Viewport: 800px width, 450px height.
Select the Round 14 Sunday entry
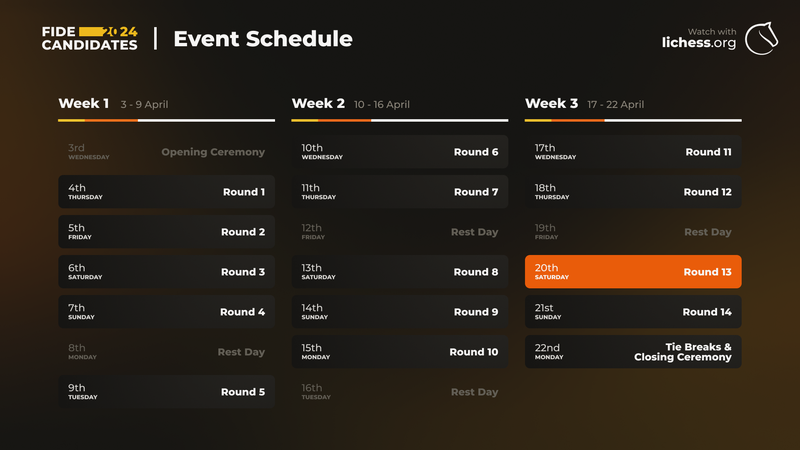click(633, 312)
